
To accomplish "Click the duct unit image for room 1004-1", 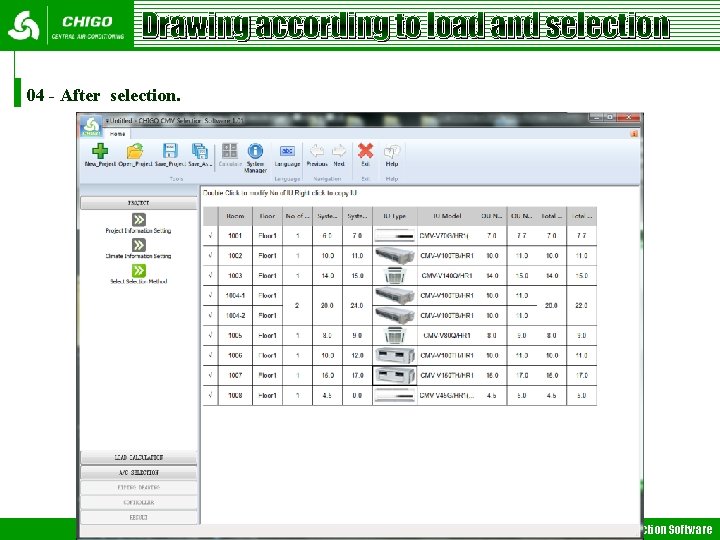I will coord(394,295).
